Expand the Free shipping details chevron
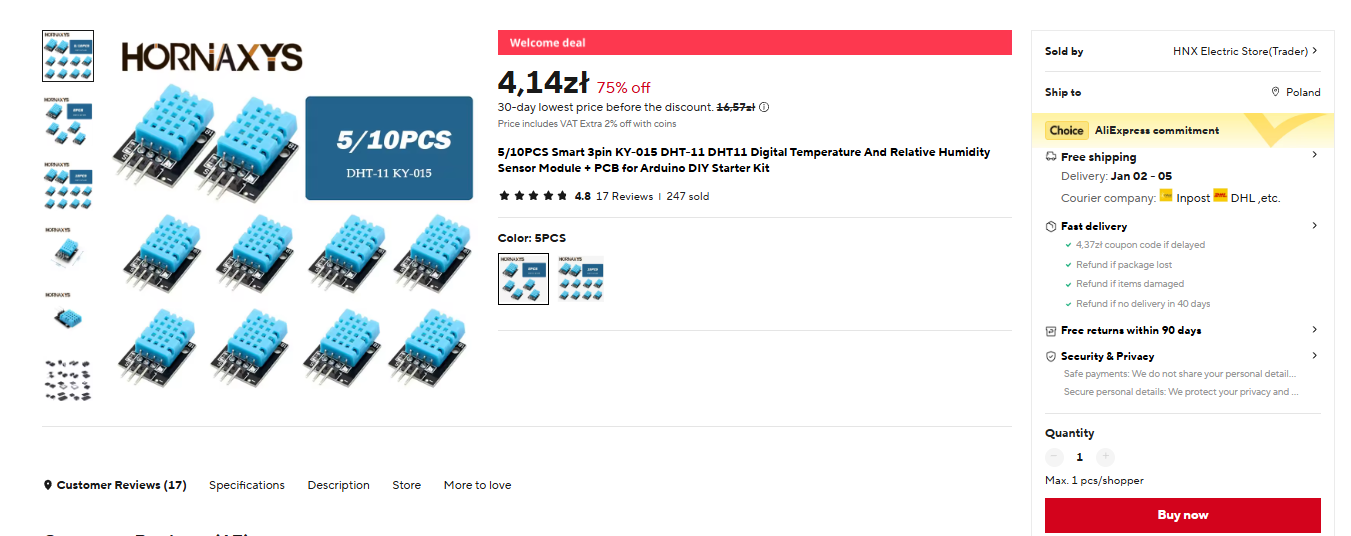The image size is (1351, 536). pyautogui.click(x=1314, y=156)
